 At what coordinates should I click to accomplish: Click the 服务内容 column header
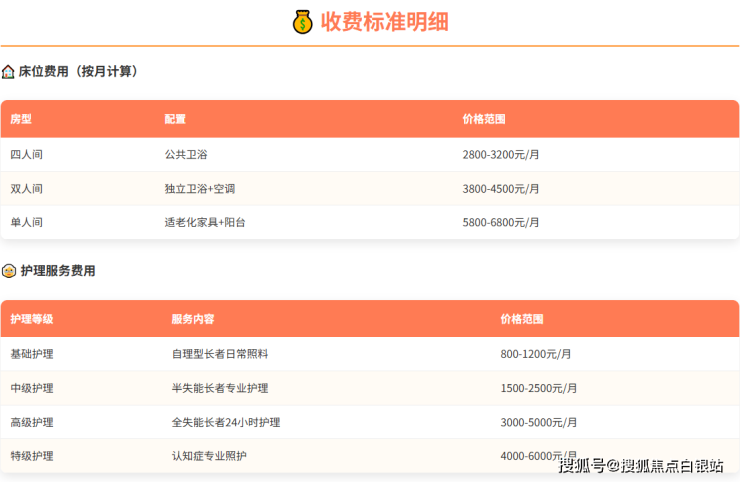[x=193, y=319]
